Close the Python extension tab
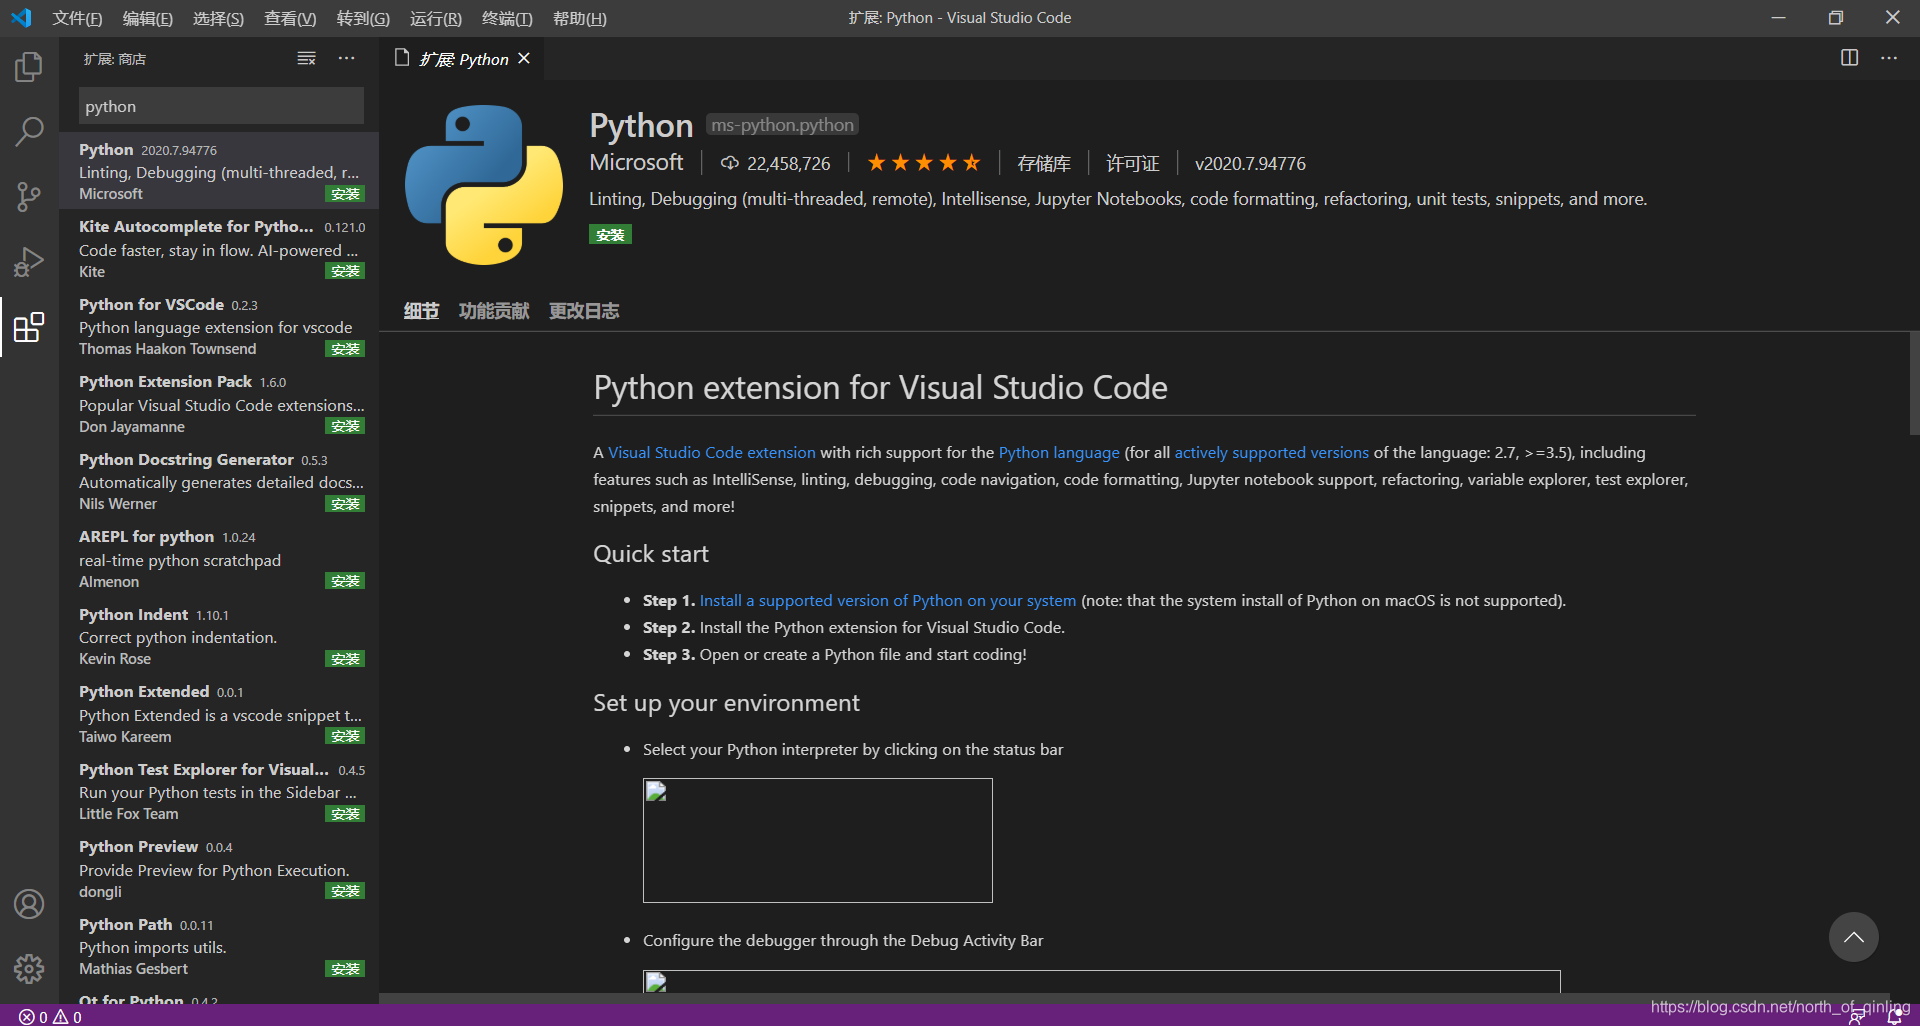1920x1026 pixels. (524, 59)
